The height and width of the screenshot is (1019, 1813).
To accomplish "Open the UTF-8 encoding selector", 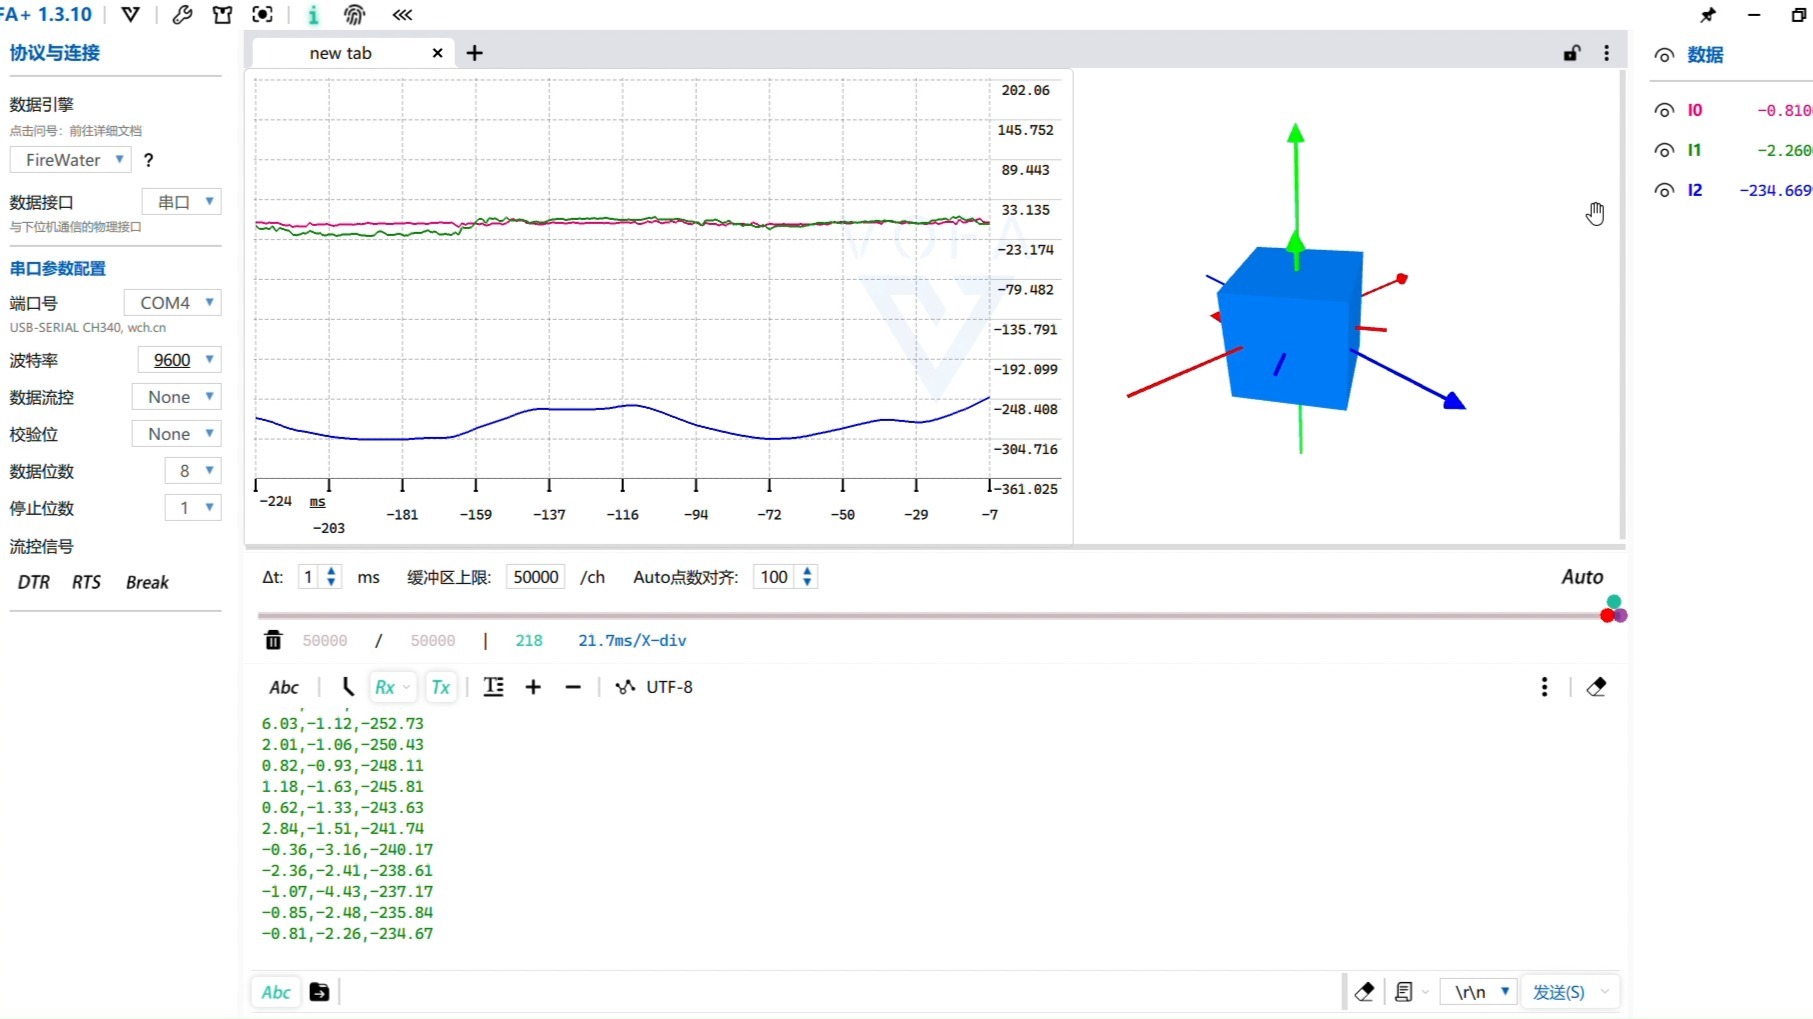I will pos(655,687).
